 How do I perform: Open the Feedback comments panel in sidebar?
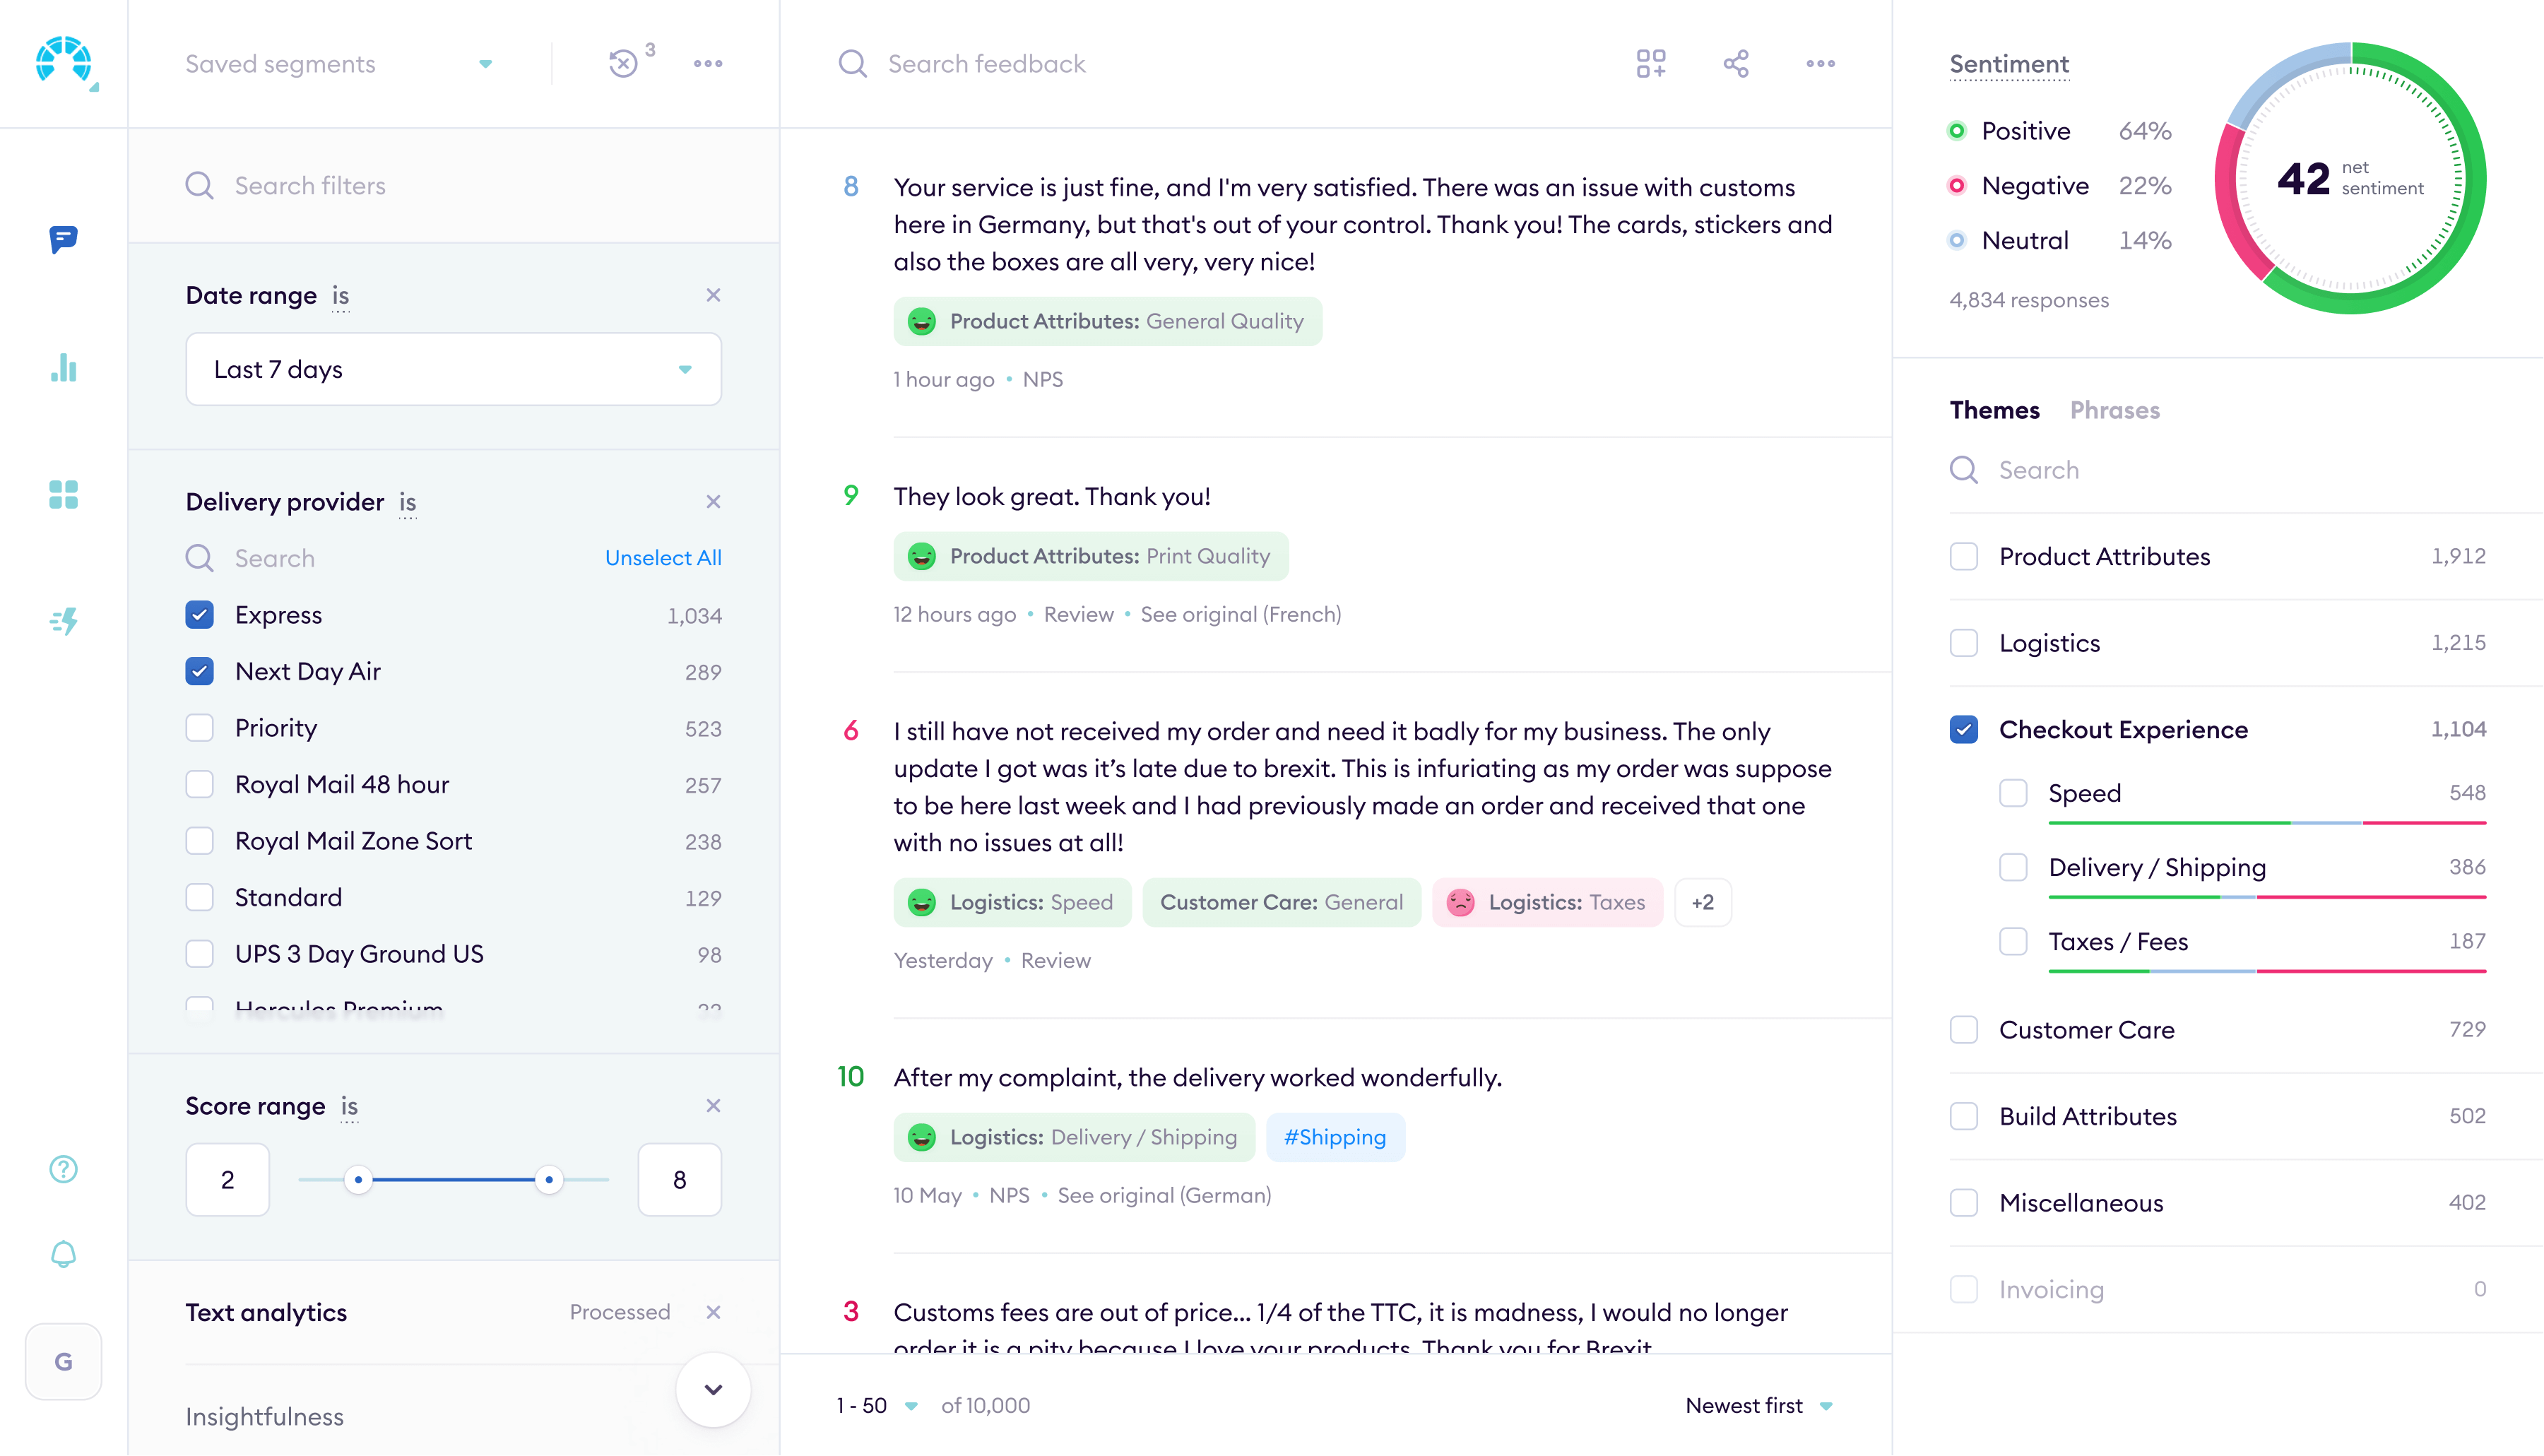click(63, 239)
